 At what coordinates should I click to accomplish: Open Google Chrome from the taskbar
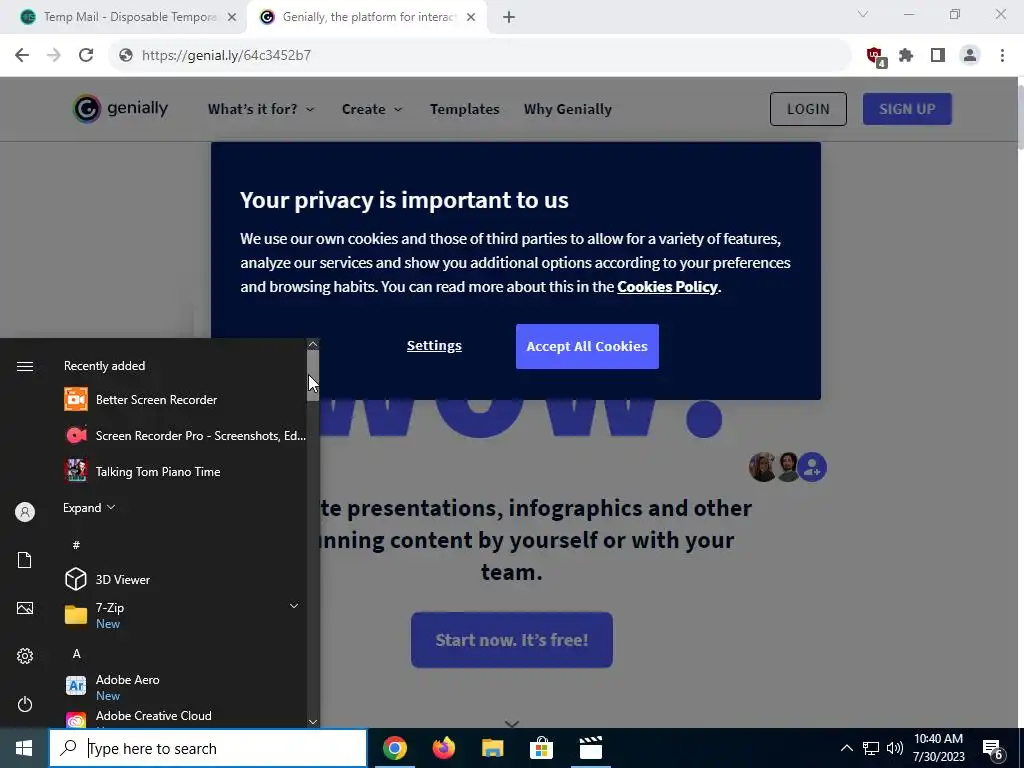pyautogui.click(x=394, y=748)
